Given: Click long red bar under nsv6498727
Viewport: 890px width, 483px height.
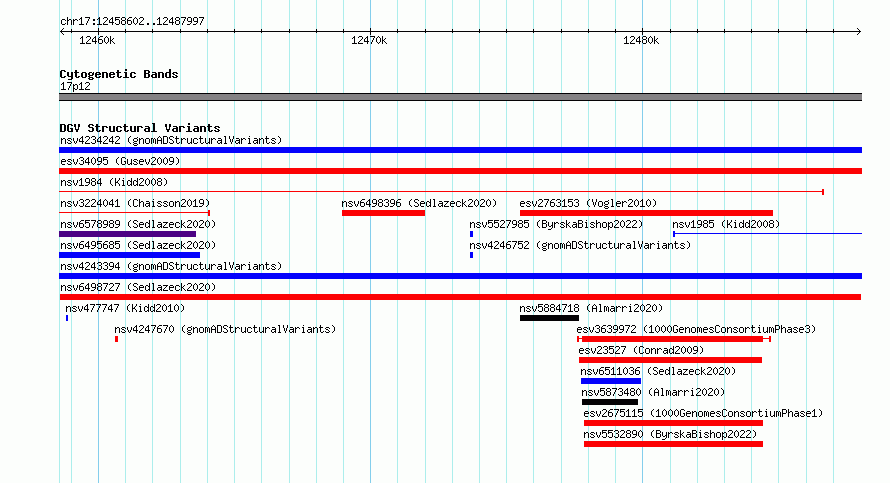Looking at the screenshot, I should click(460, 297).
